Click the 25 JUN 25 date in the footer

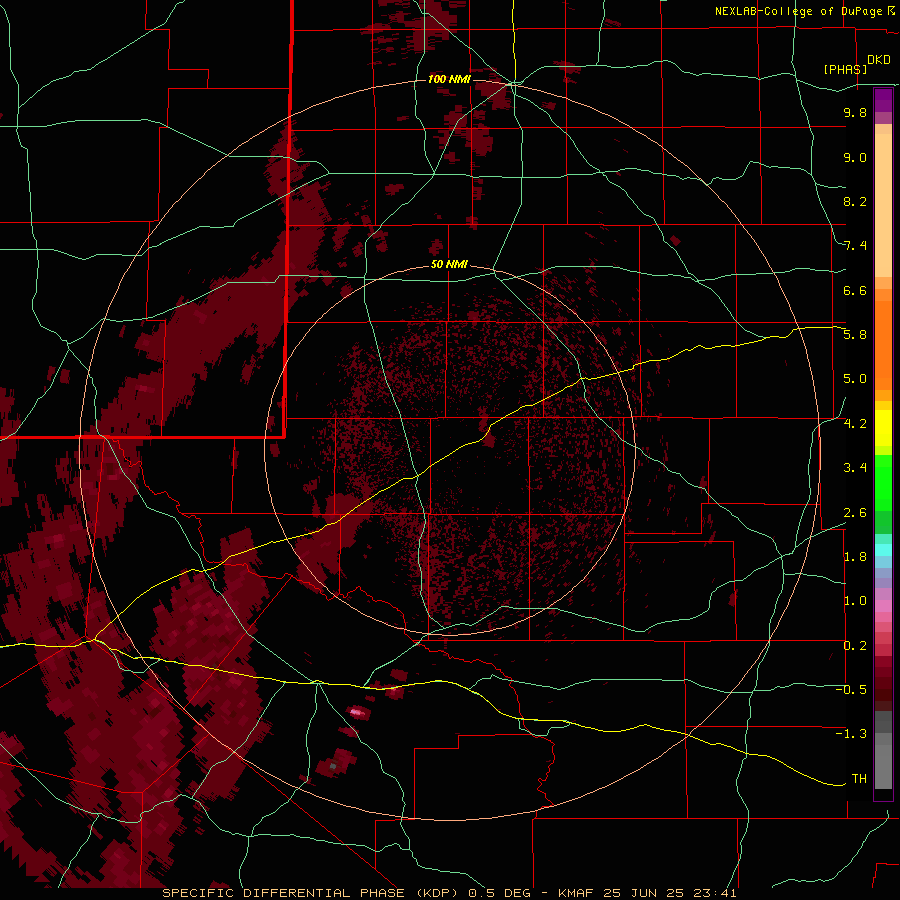pyautogui.click(x=641, y=893)
